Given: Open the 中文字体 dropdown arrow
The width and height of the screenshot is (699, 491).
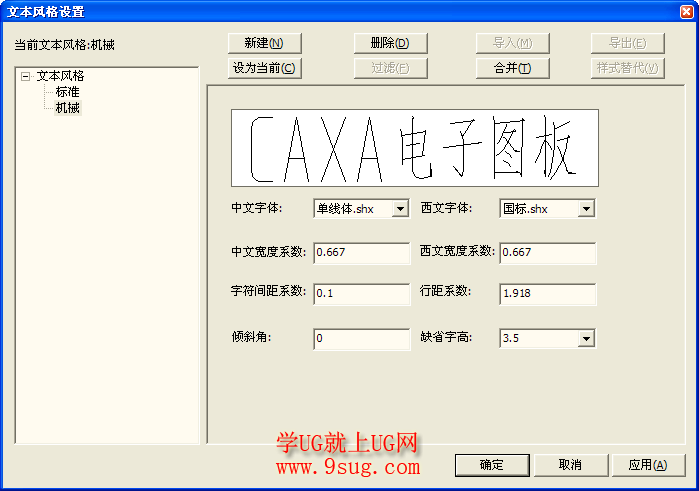Looking at the screenshot, I should 400,208.
